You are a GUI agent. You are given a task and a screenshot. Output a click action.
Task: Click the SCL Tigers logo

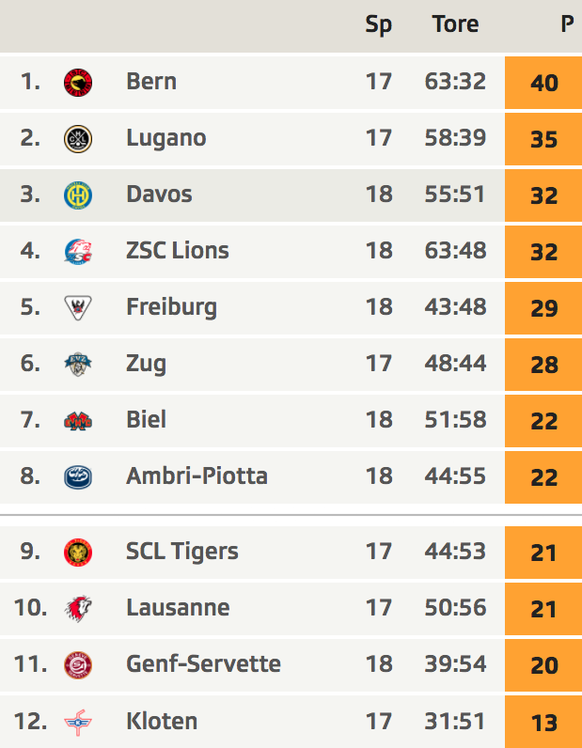78,552
